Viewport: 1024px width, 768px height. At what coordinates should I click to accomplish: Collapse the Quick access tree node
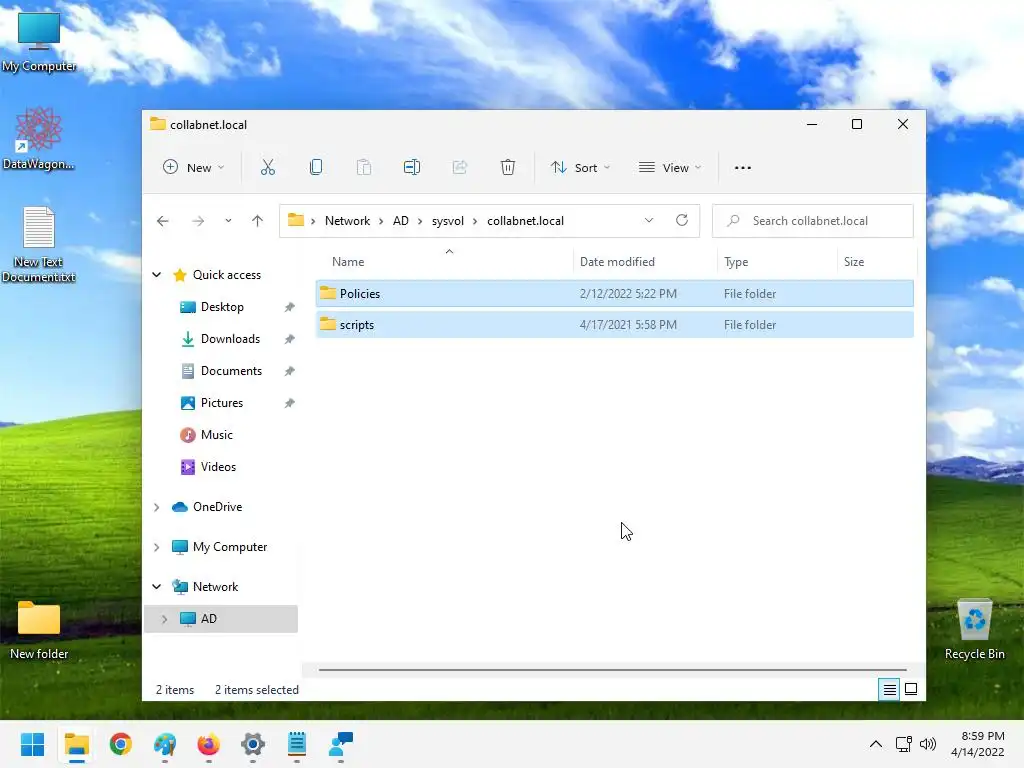[x=157, y=275]
